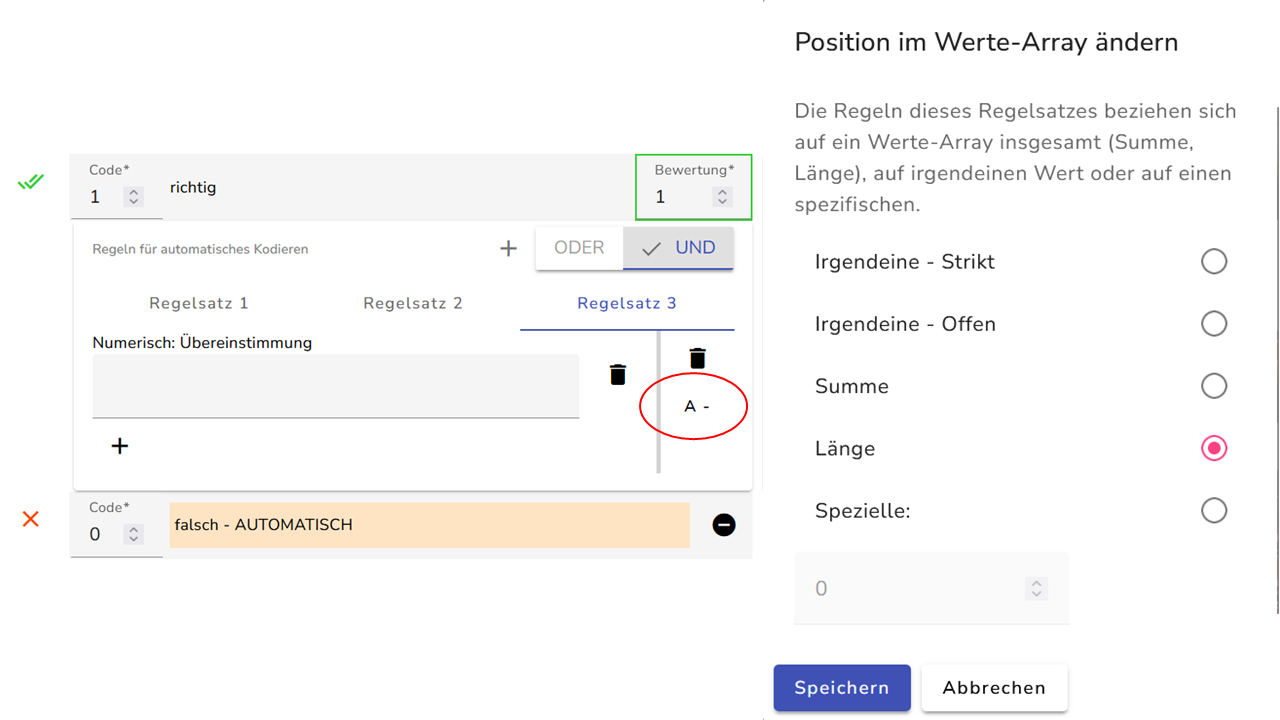
Task: Delete Regelsatz 3 using trash icon above 'A -'
Action: 697,358
